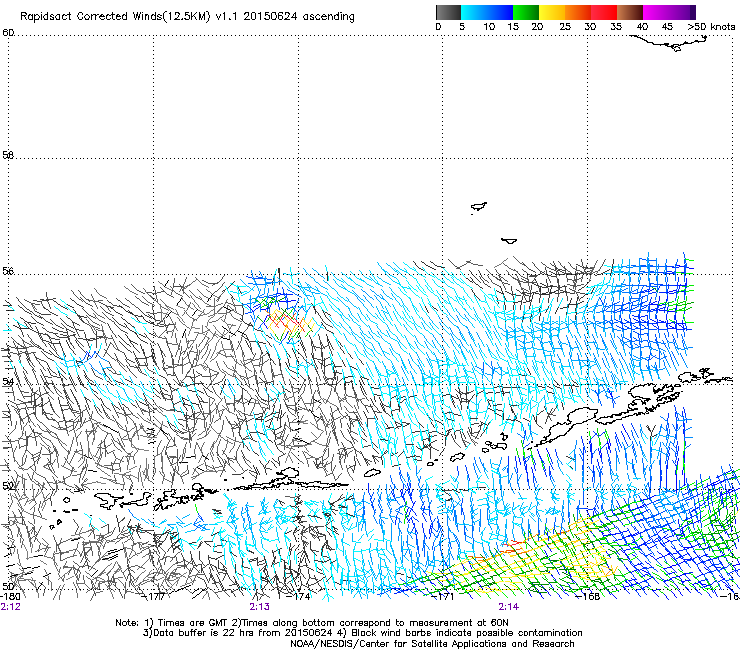Click the '>50 knots' legend label
The width and height of the screenshot is (740, 650).
(711, 27)
